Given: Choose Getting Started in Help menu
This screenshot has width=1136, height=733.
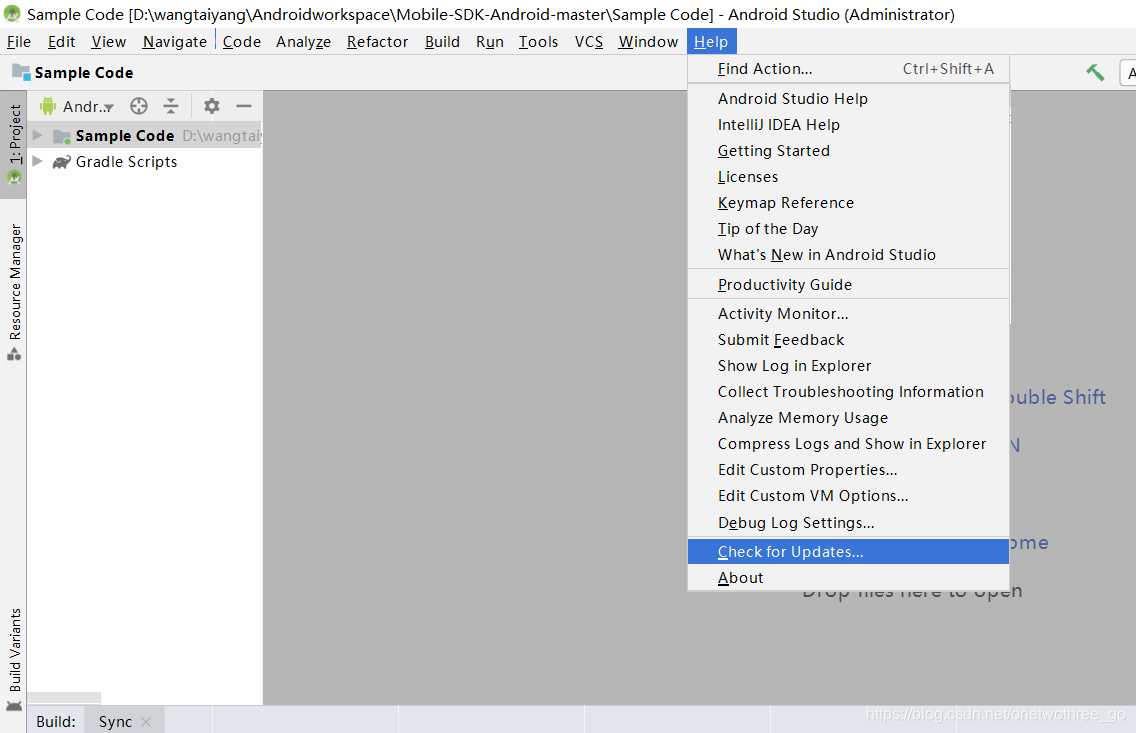Looking at the screenshot, I should (848, 151).
